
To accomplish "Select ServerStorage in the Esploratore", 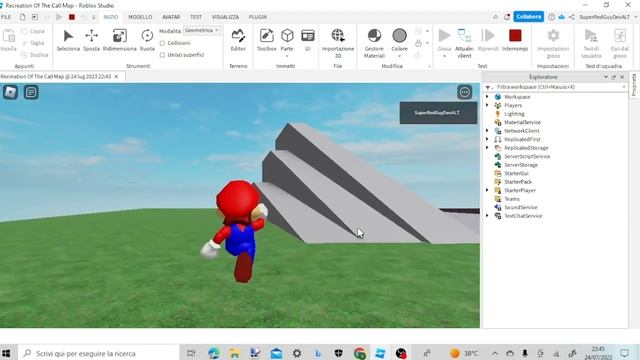I will [521, 165].
